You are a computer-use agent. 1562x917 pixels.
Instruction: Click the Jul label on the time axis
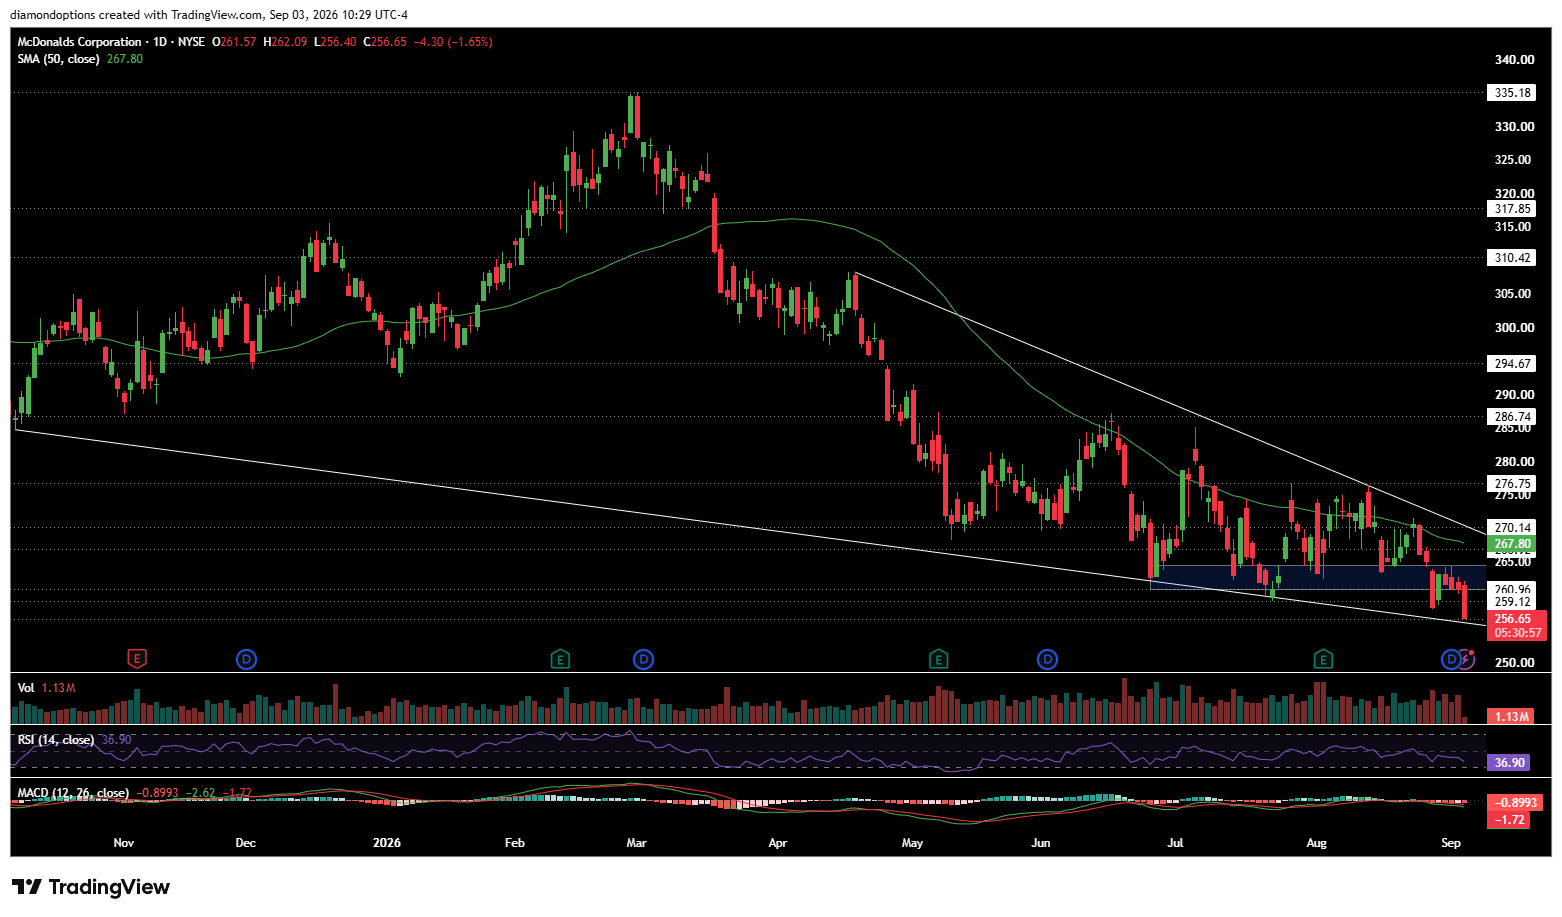coord(1175,843)
